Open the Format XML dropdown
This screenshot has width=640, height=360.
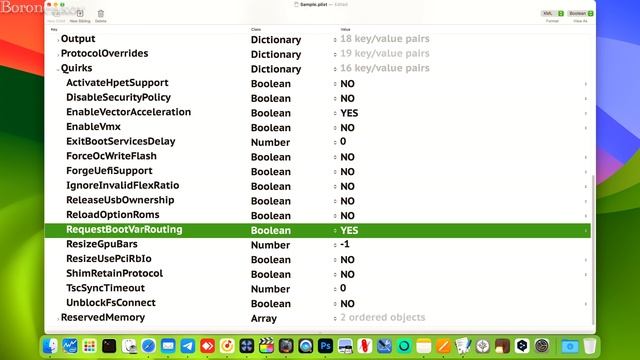(x=552, y=13)
